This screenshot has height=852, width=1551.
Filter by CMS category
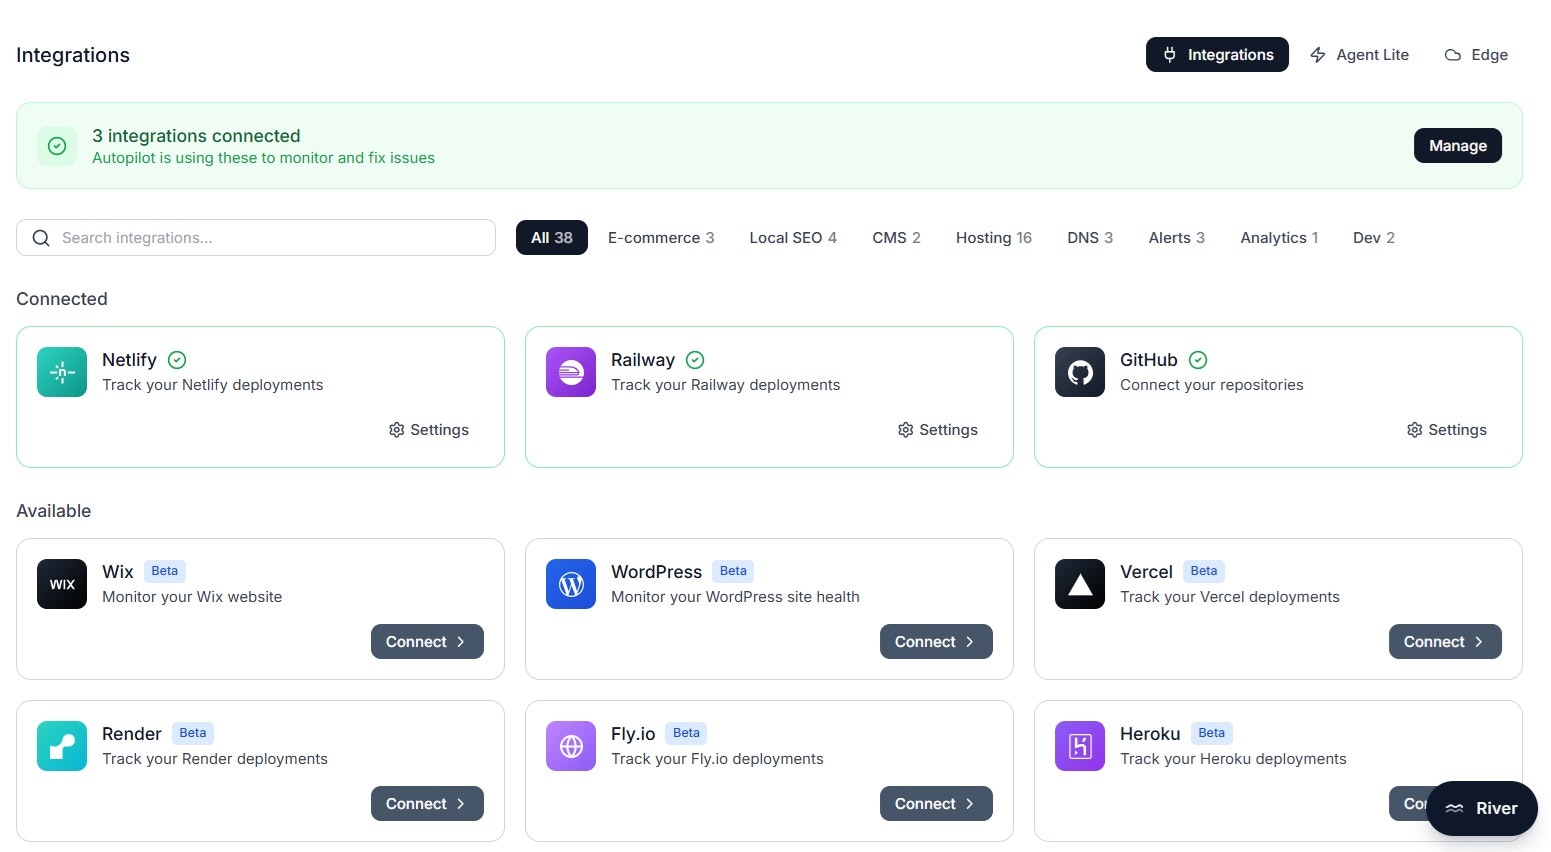[896, 238]
